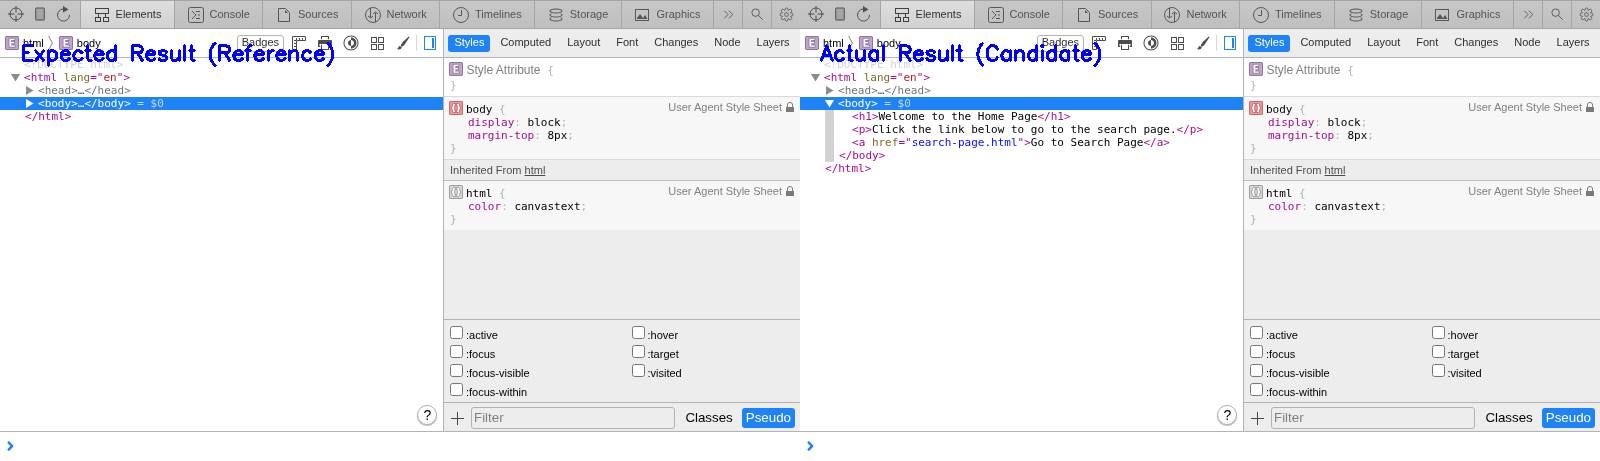Collapse expanded body node in right DOM tree

(830, 103)
